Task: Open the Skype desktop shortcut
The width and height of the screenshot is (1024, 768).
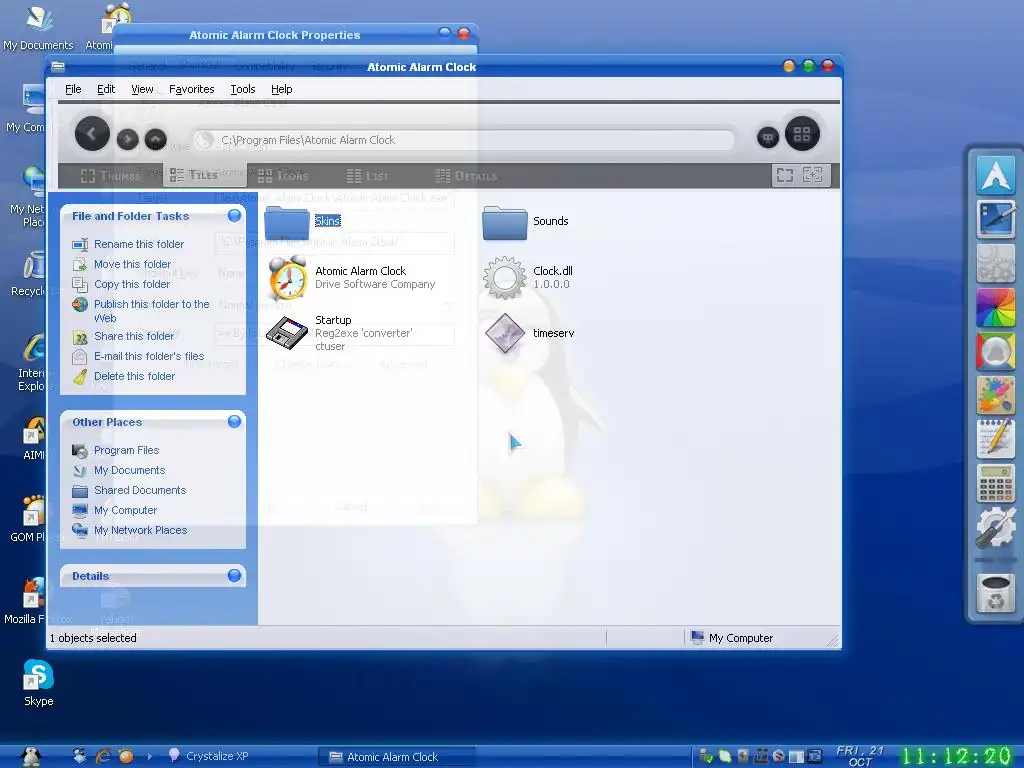Action: pos(38,683)
